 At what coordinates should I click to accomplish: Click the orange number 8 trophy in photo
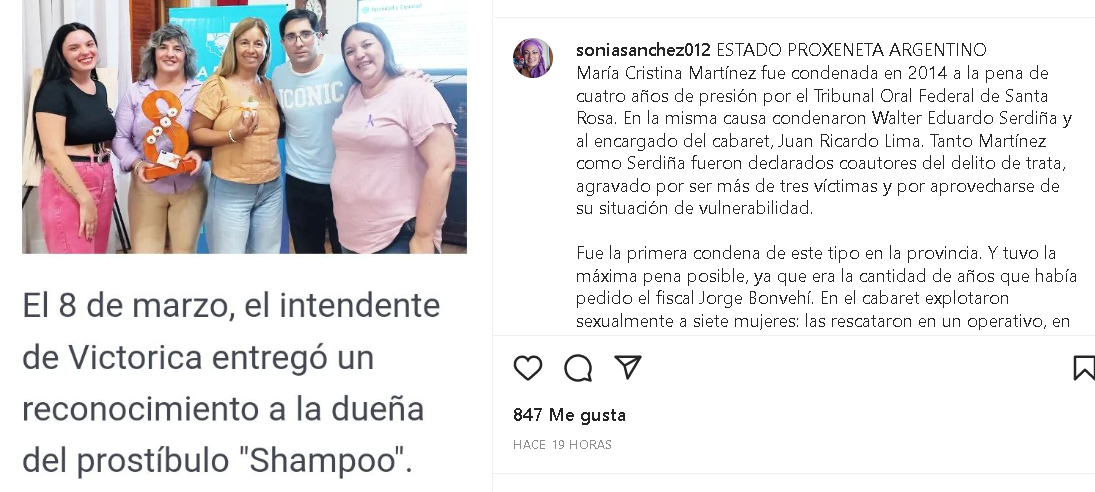pyautogui.click(x=166, y=135)
